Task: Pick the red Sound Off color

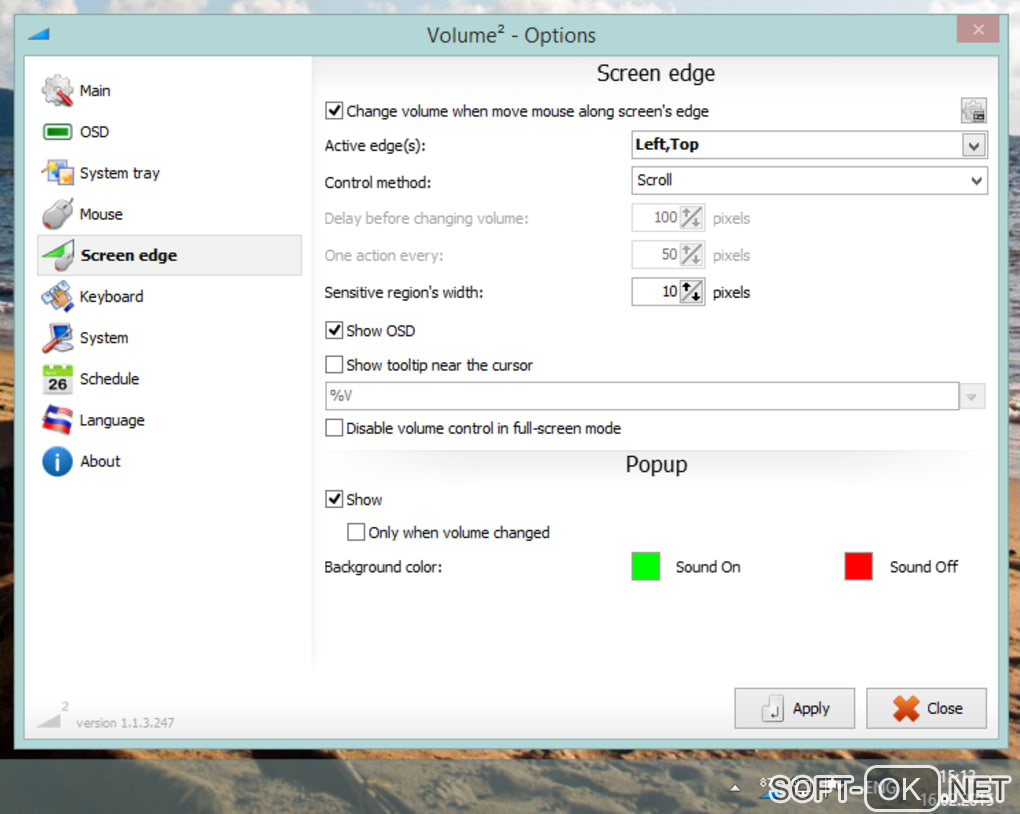Action: [x=858, y=566]
